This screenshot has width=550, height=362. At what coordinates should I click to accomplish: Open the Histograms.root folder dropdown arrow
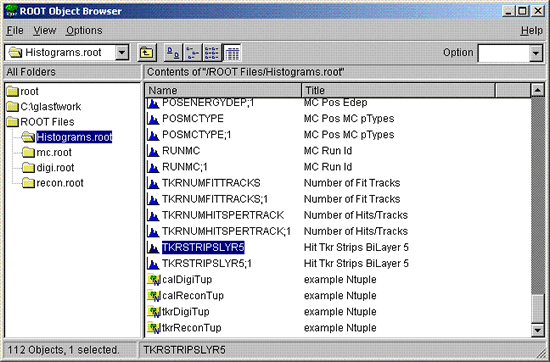[122, 53]
